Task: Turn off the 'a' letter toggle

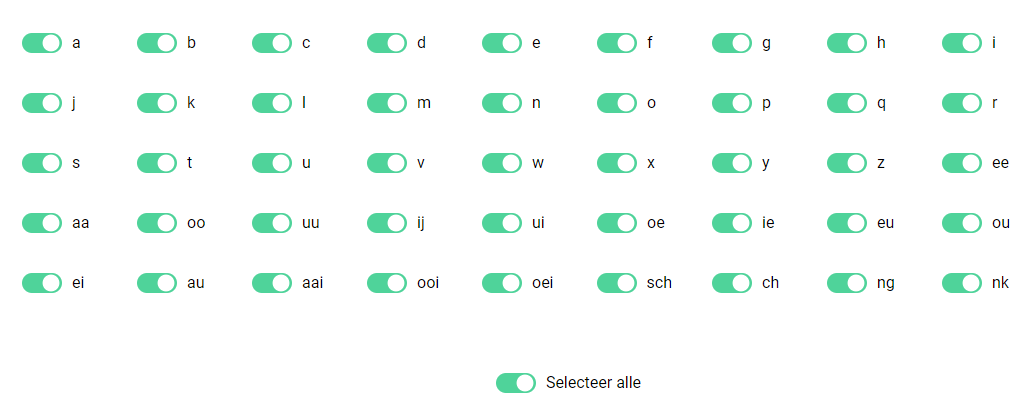Action: [42, 43]
